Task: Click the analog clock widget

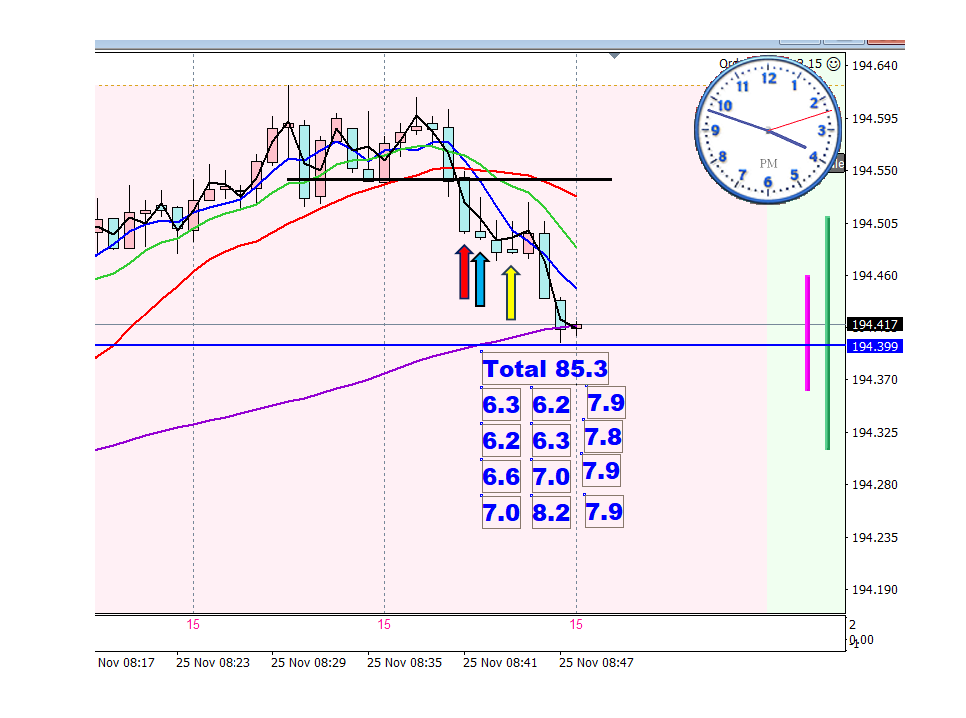Action: click(x=768, y=130)
